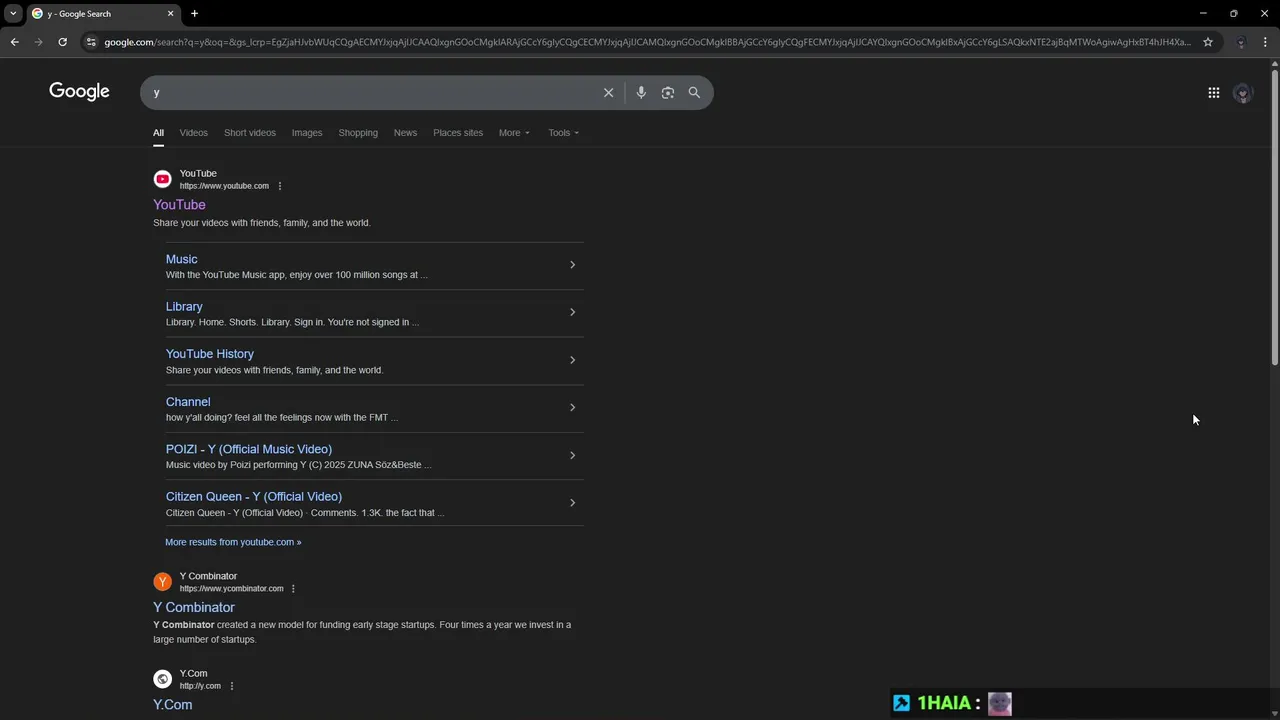The image size is (1280, 720).
Task: Switch to the Images results tab
Action: [307, 133]
